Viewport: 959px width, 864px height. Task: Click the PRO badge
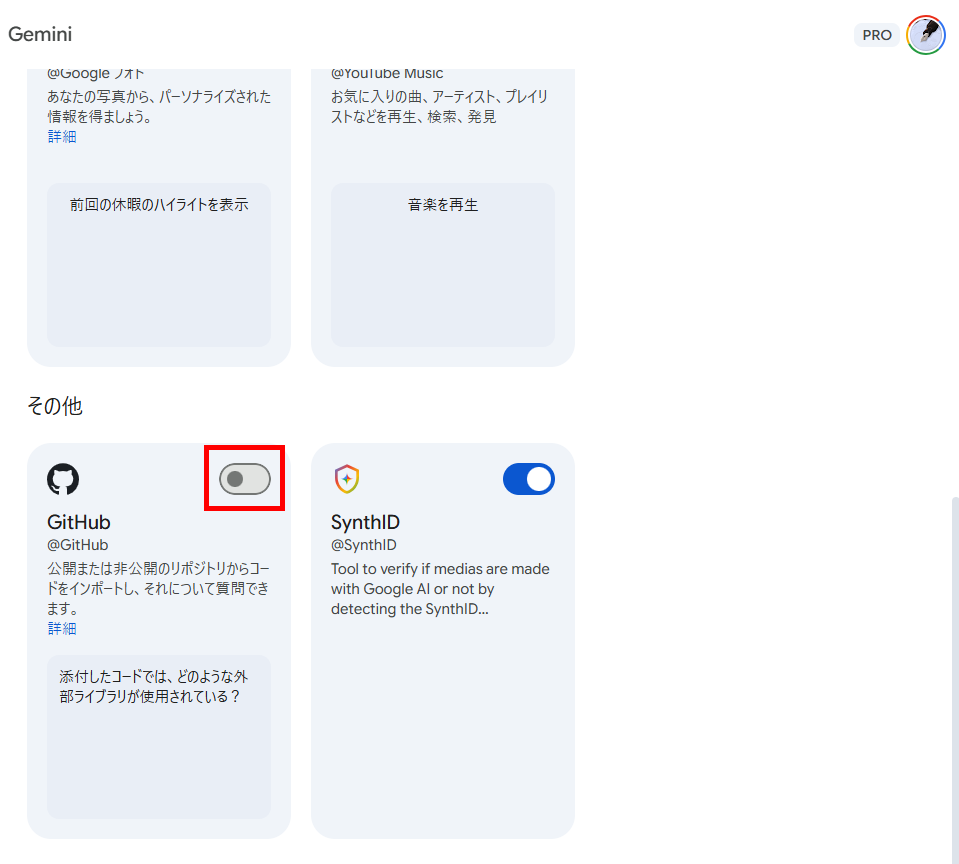pos(876,35)
